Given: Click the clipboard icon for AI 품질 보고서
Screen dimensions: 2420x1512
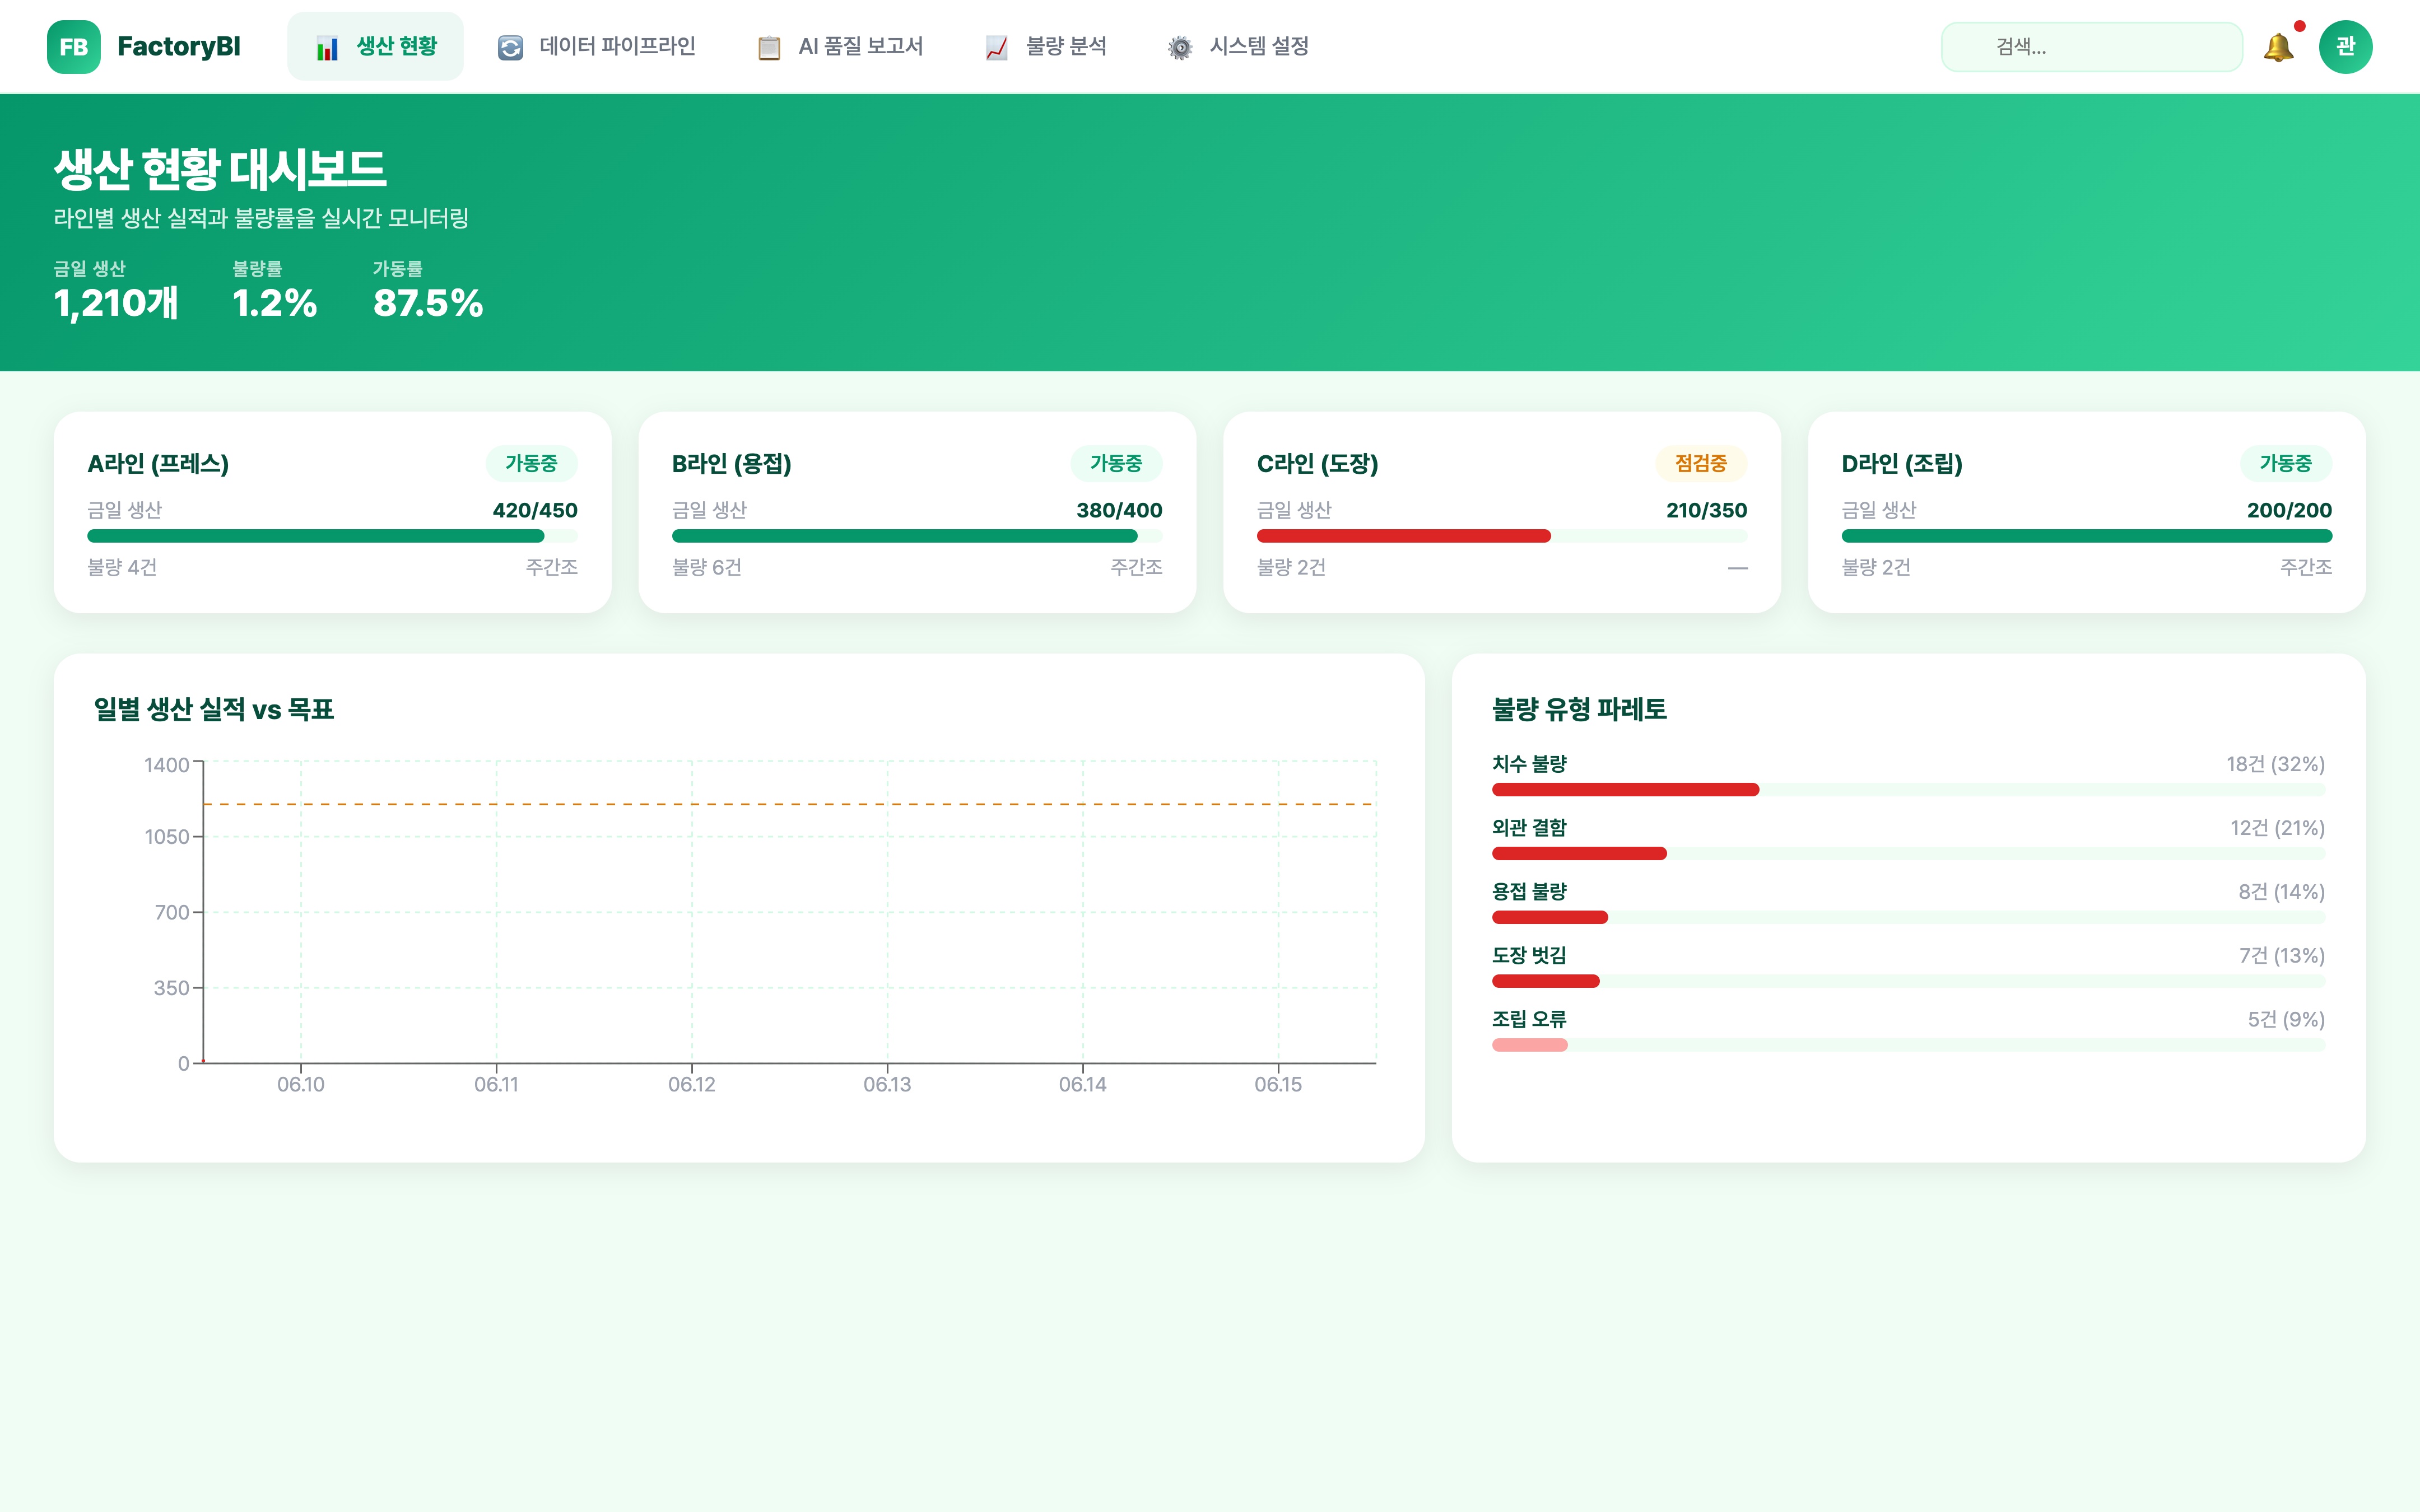Looking at the screenshot, I should (x=768, y=48).
